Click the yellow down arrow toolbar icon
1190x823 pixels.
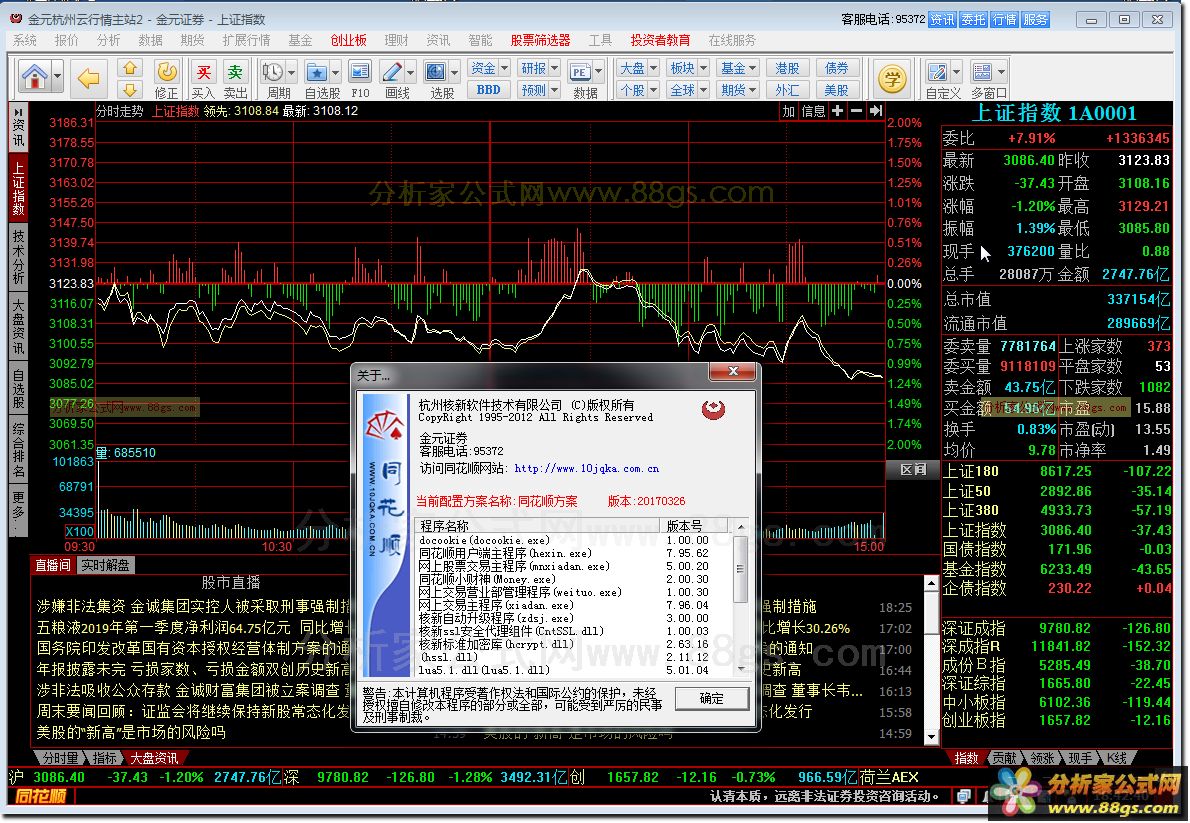tap(130, 89)
